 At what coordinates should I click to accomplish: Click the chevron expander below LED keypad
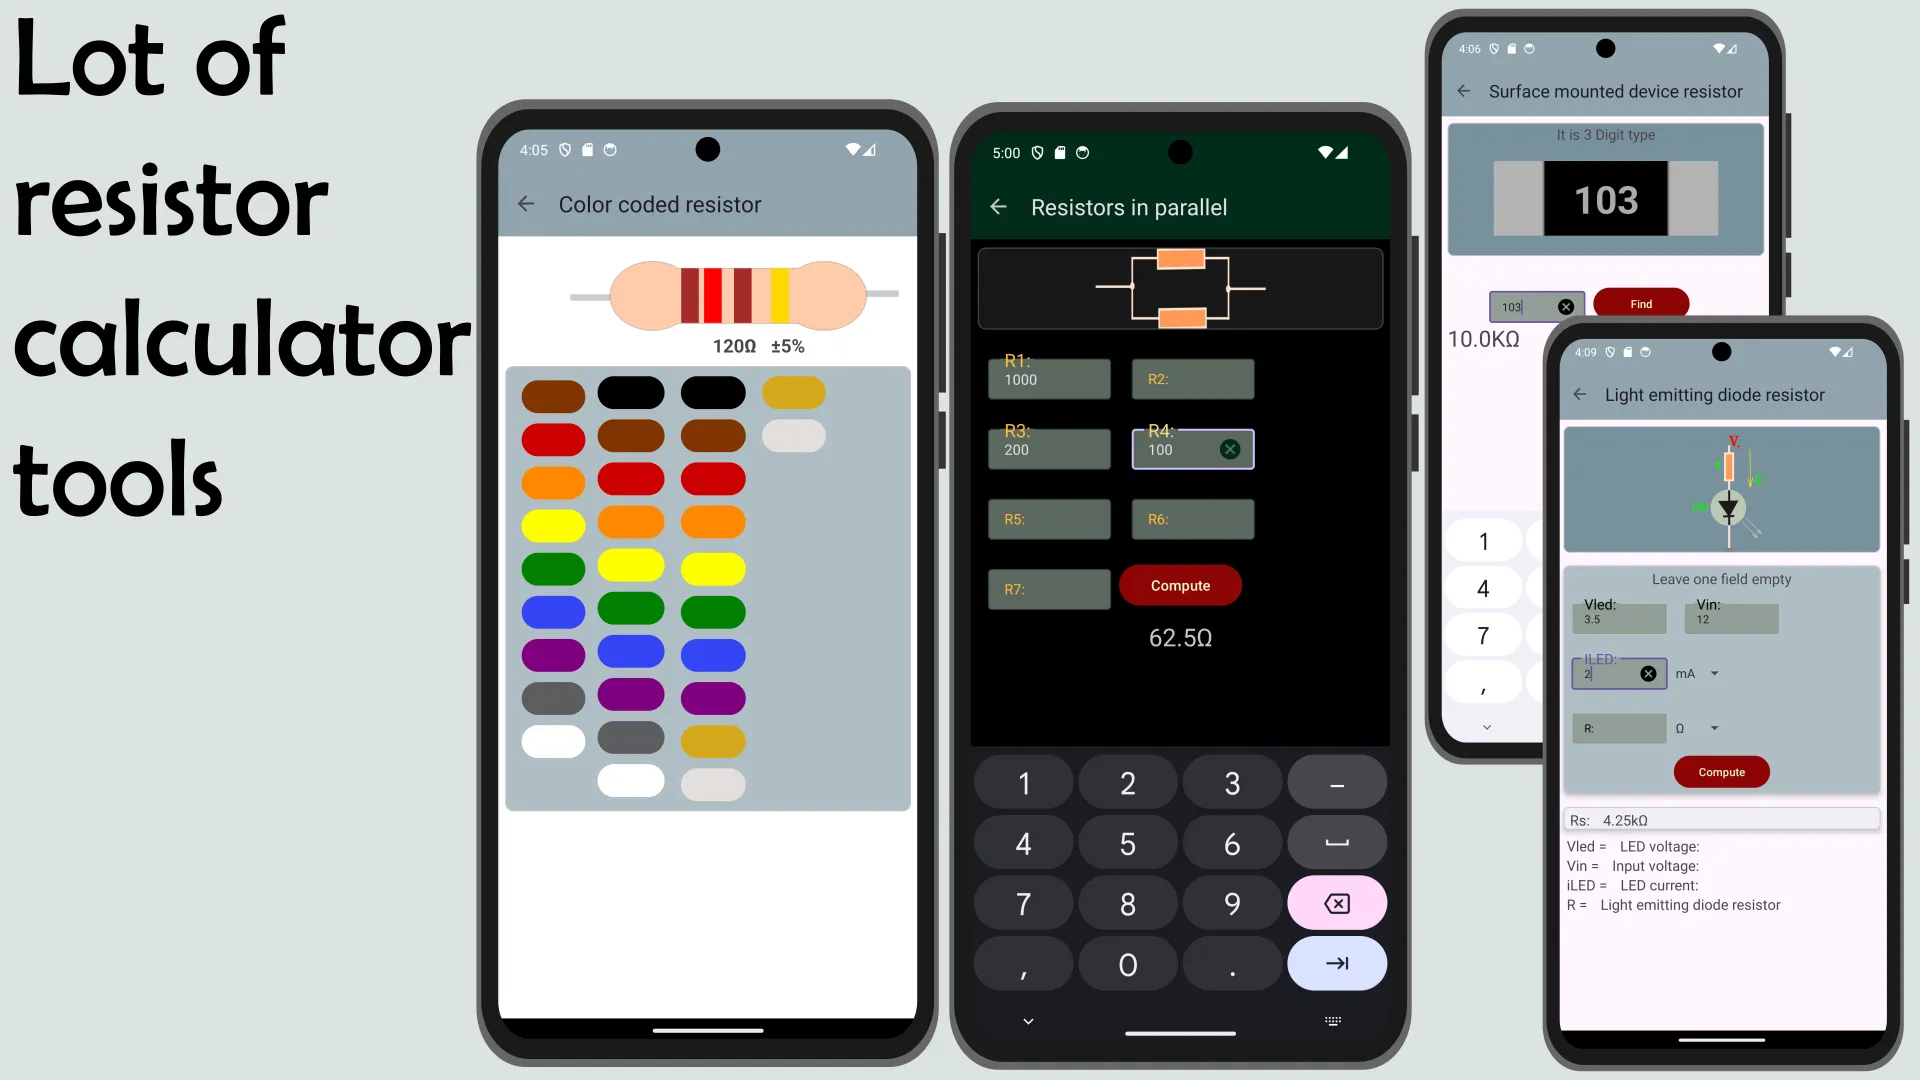[x=1486, y=725]
